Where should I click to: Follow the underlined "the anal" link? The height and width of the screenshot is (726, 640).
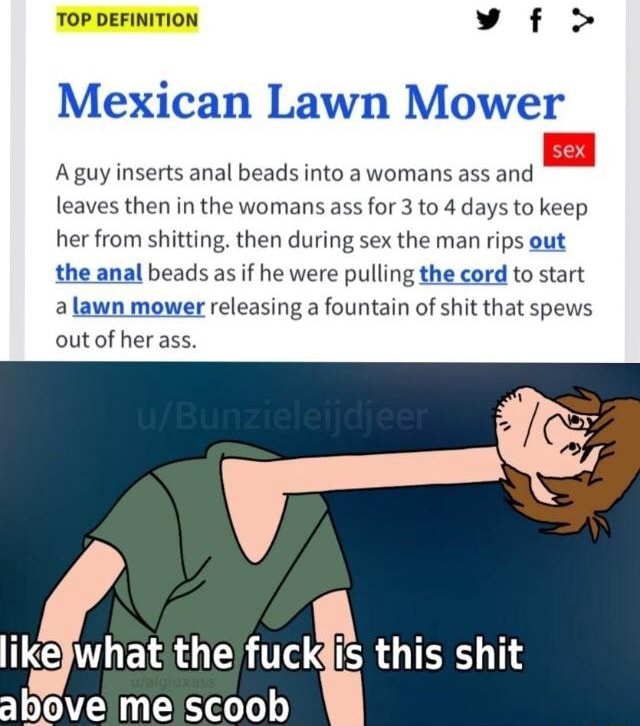tap(99, 273)
